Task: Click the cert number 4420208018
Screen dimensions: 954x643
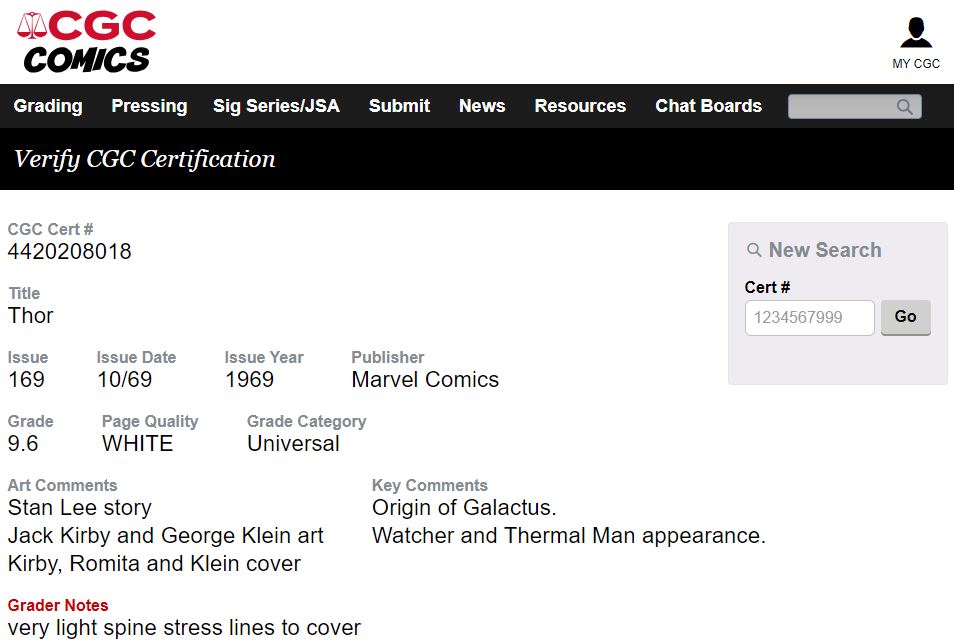Action: click(x=69, y=251)
